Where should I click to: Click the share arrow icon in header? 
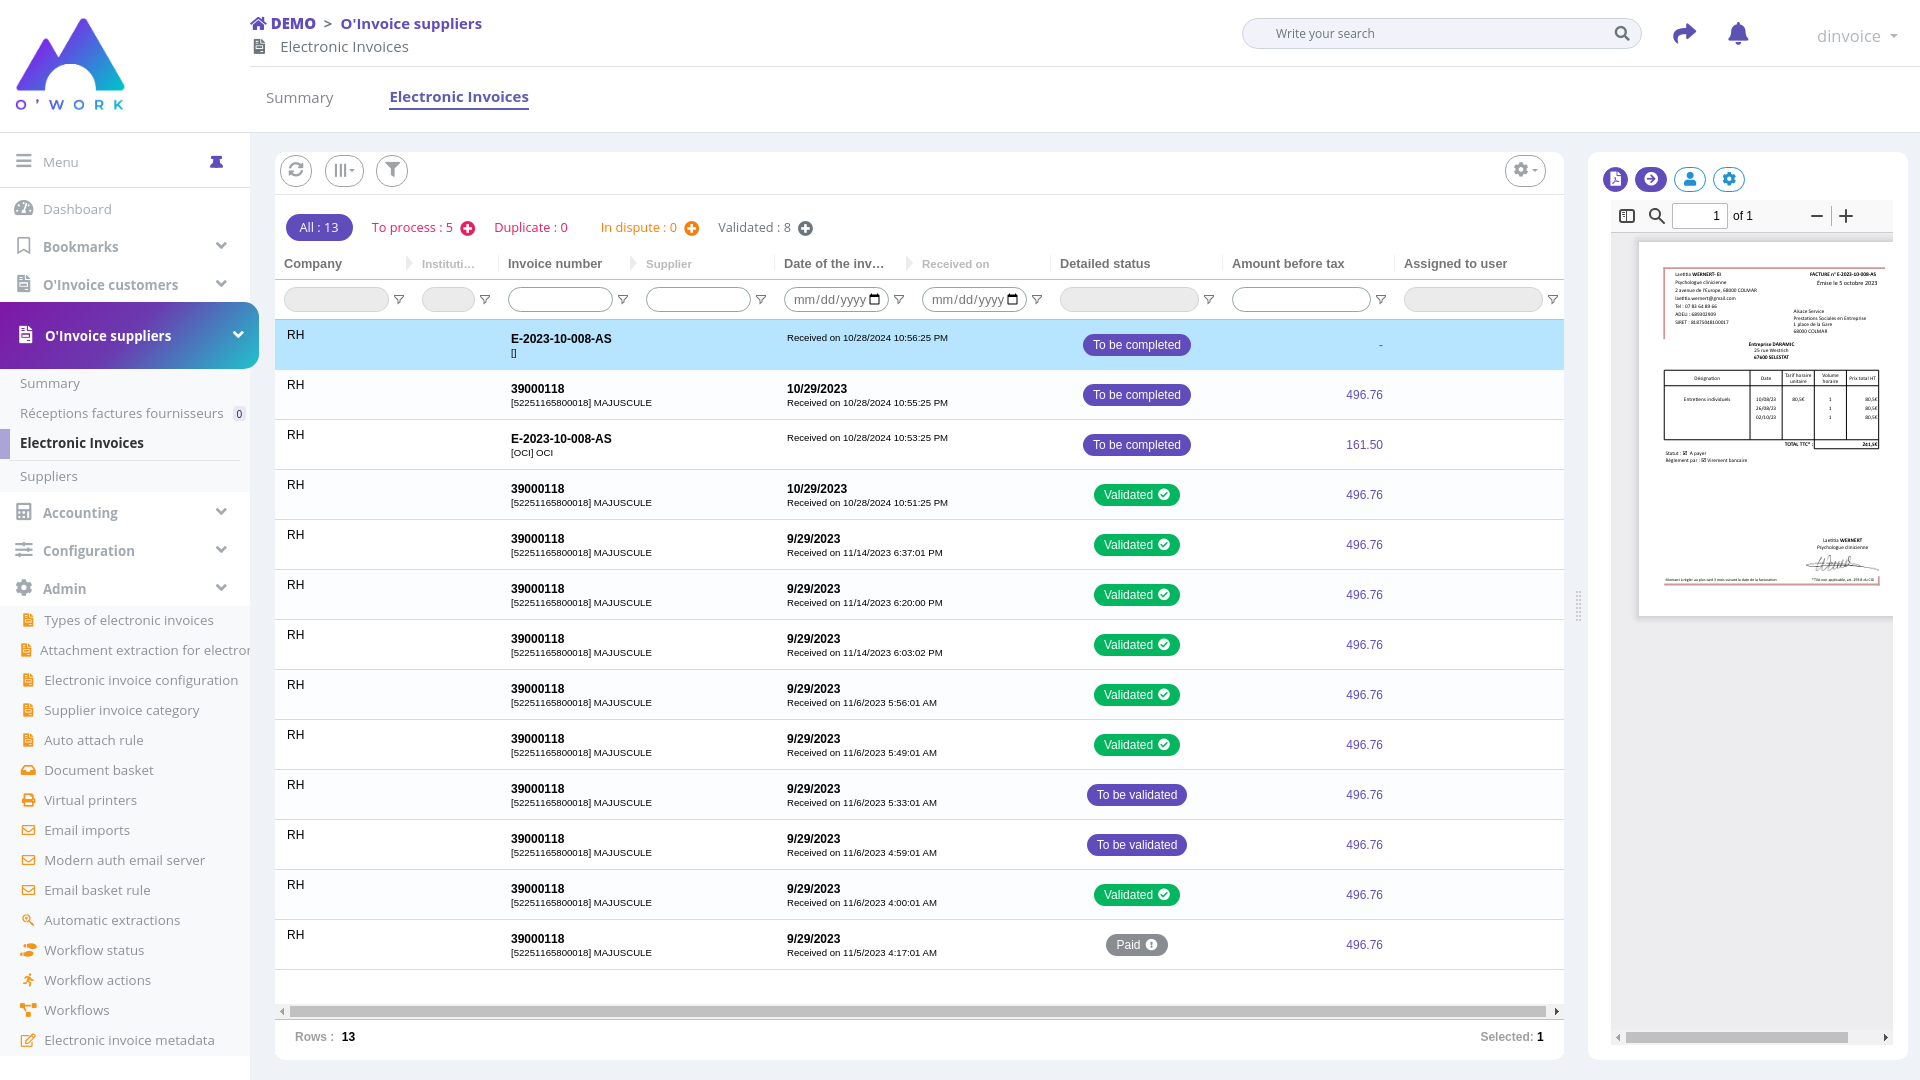coord(1684,34)
